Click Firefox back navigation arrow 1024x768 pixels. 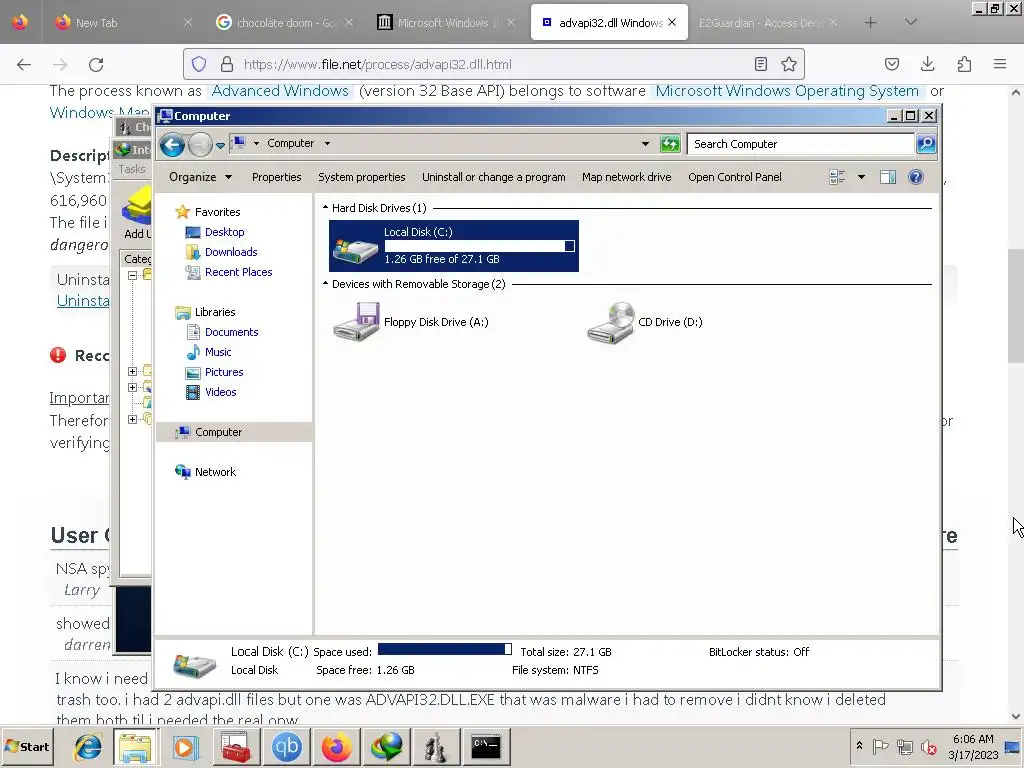[24, 64]
